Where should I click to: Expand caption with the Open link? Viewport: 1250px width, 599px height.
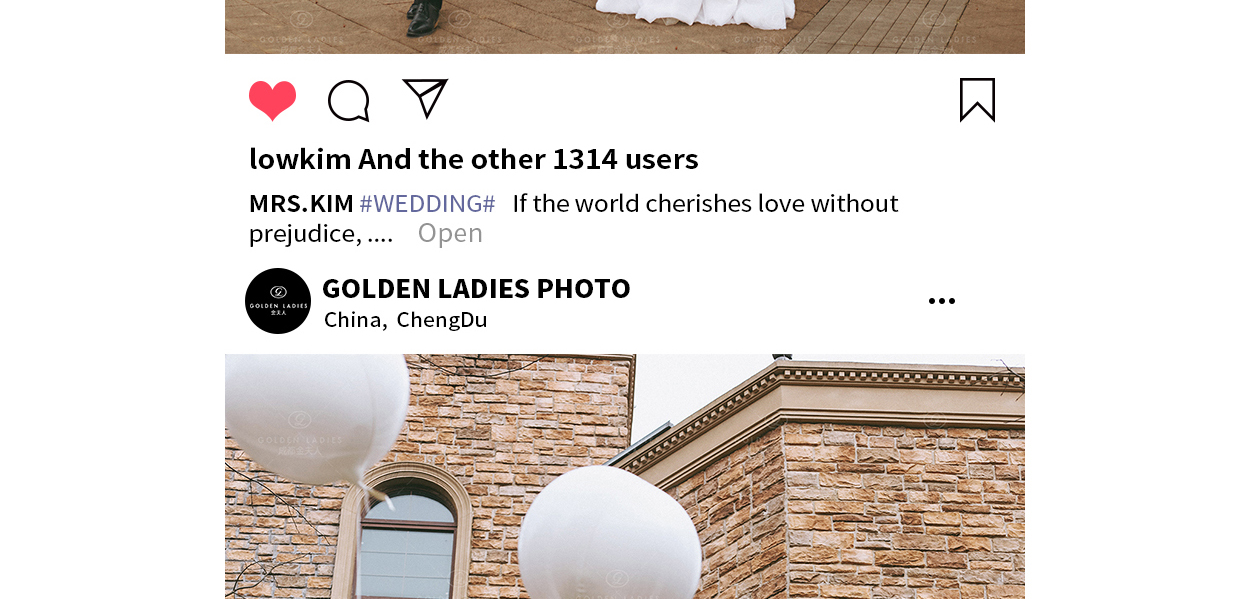pyautogui.click(x=450, y=233)
